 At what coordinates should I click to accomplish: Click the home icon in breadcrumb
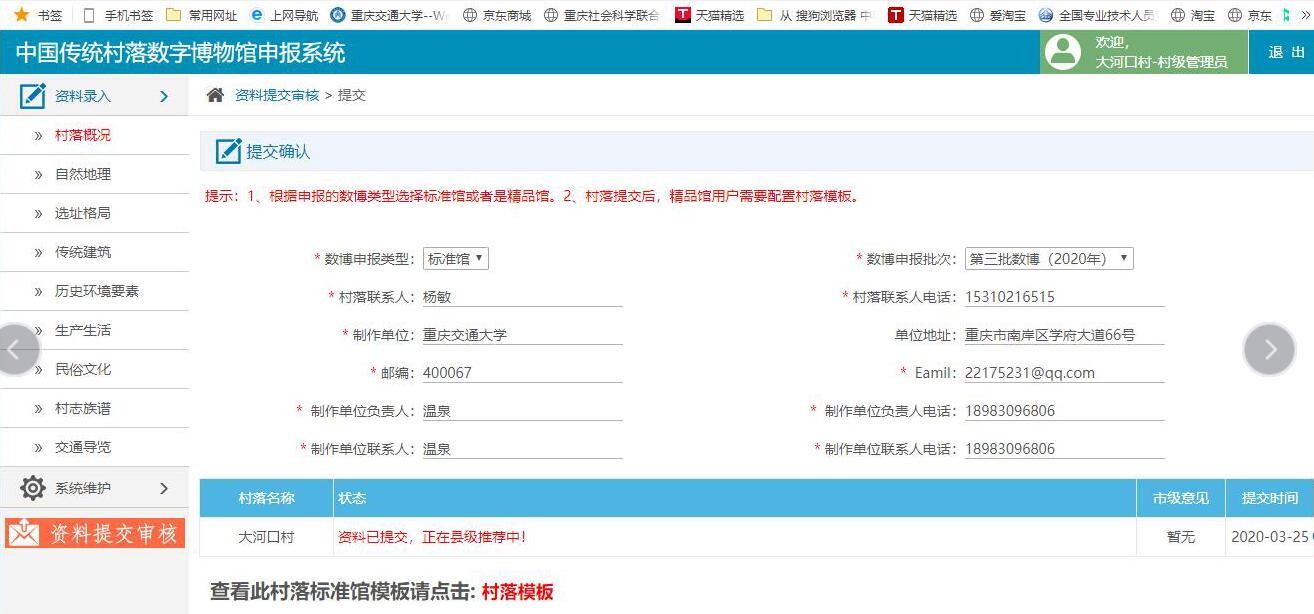215,95
